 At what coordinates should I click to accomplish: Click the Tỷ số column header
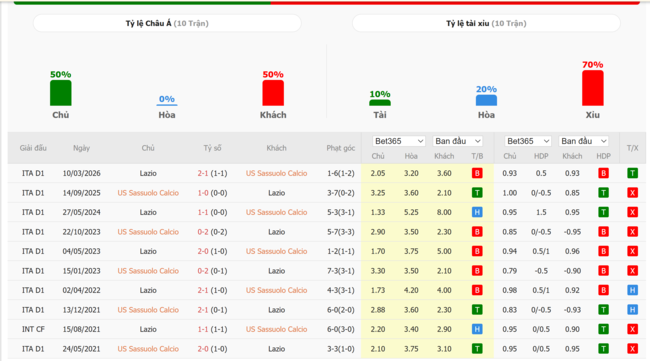(x=212, y=148)
